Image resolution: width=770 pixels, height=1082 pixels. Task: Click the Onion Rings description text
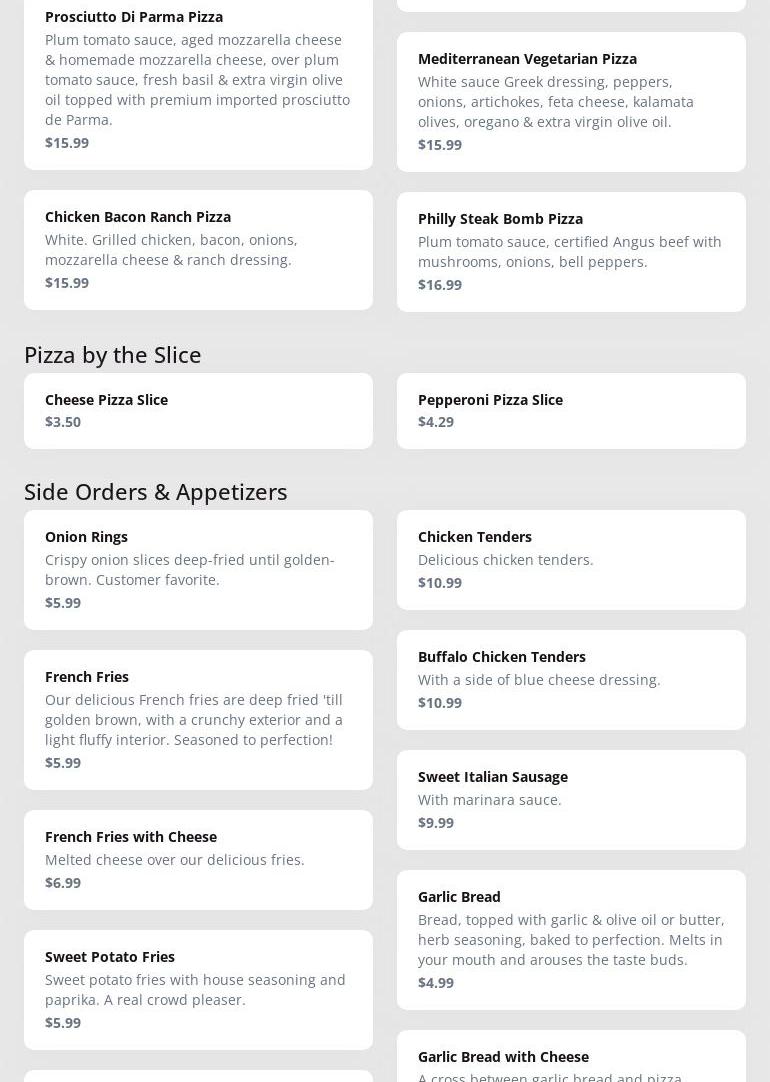[x=189, y=569]
